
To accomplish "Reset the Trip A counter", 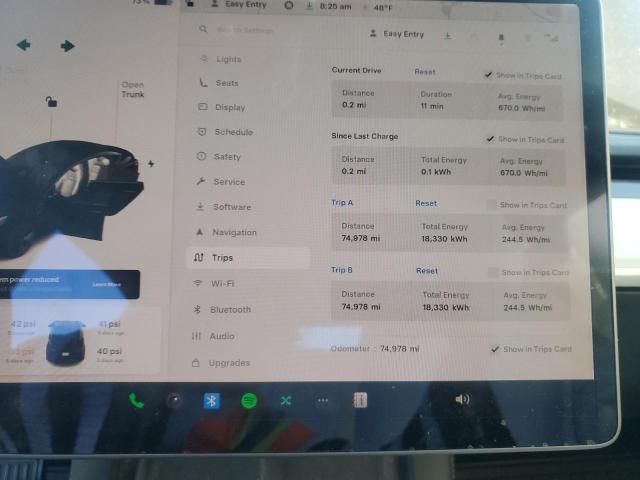I will tap(426, 203).
